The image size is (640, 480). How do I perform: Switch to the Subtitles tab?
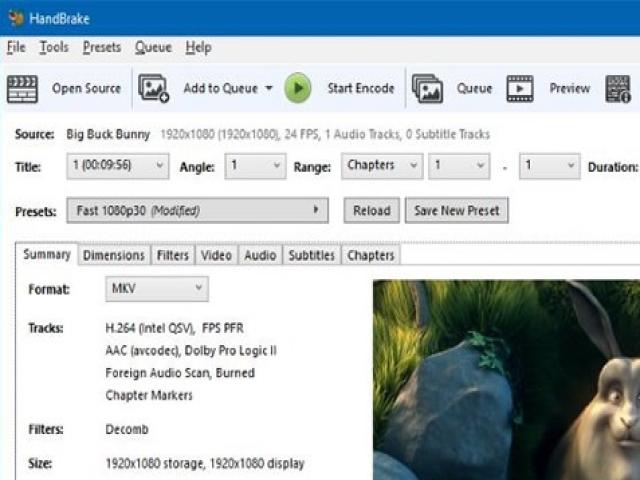pyautogui.click(x=311, y=256)
